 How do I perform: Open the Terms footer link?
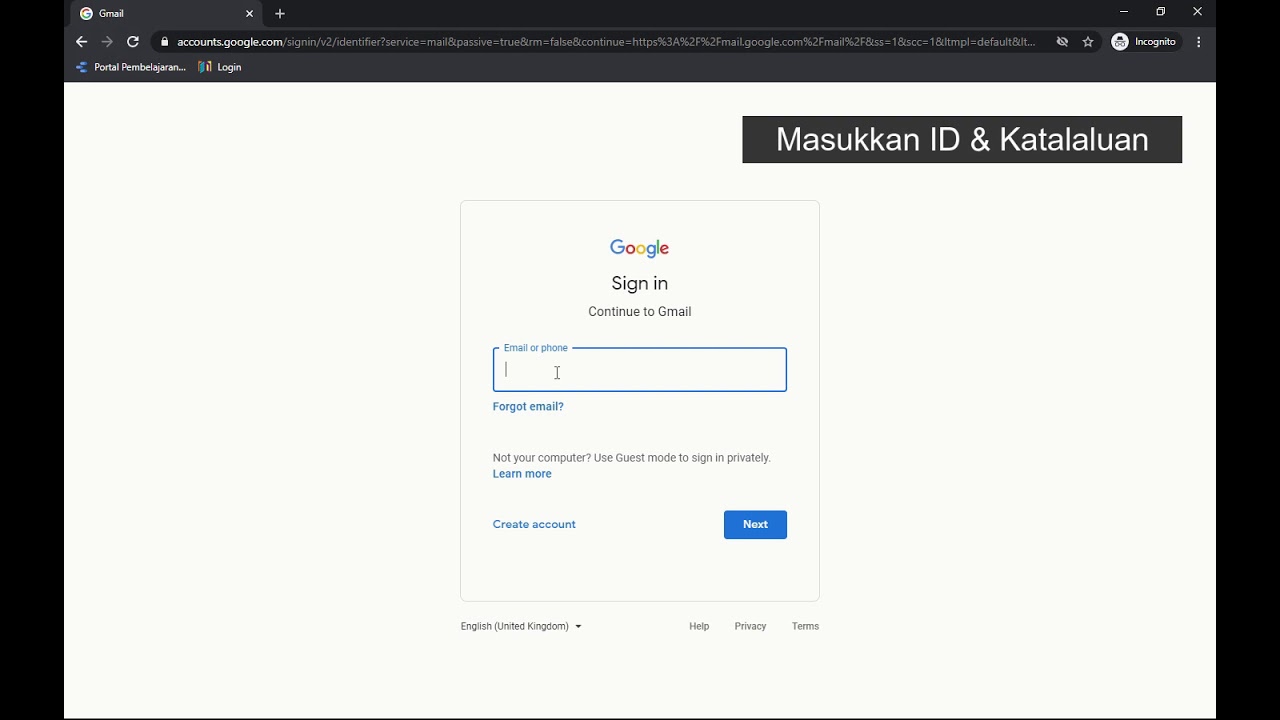[x=805, y=626]
